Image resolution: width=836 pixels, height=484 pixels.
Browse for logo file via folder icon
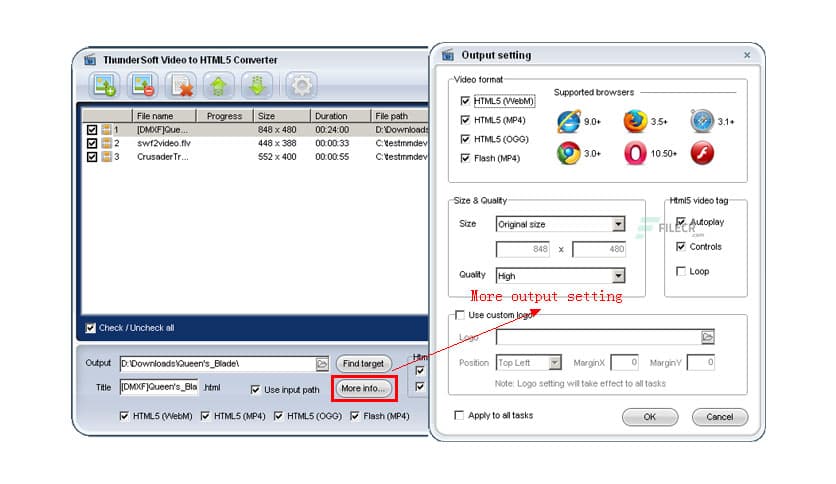click(708, 337)
